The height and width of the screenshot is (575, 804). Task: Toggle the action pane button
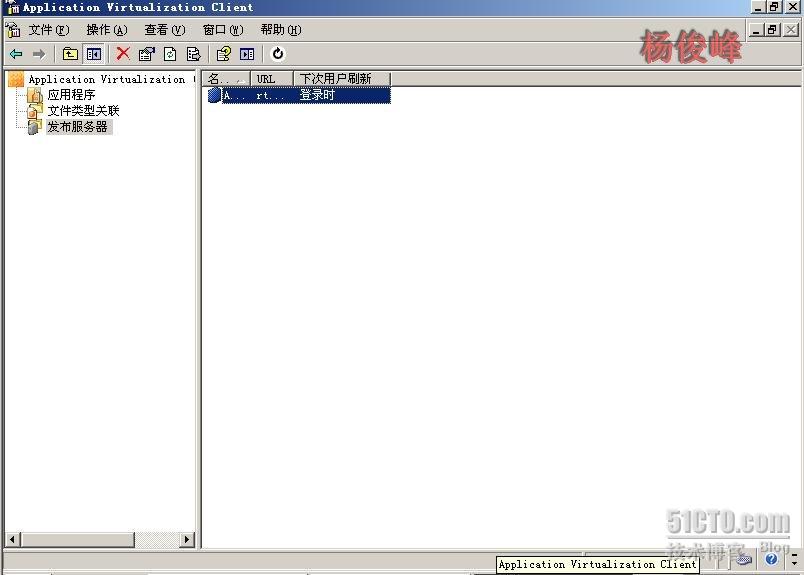pyautogui.click(x=247, y=54)
